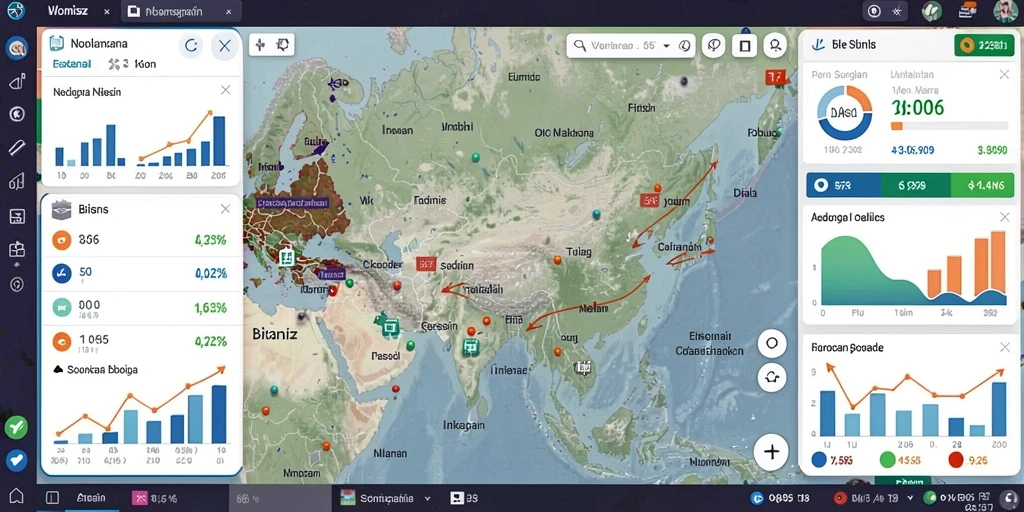This screenshot has width=1024, height=512.
Task: Click the circle button above the map zoom control
Action: [772, 343]
